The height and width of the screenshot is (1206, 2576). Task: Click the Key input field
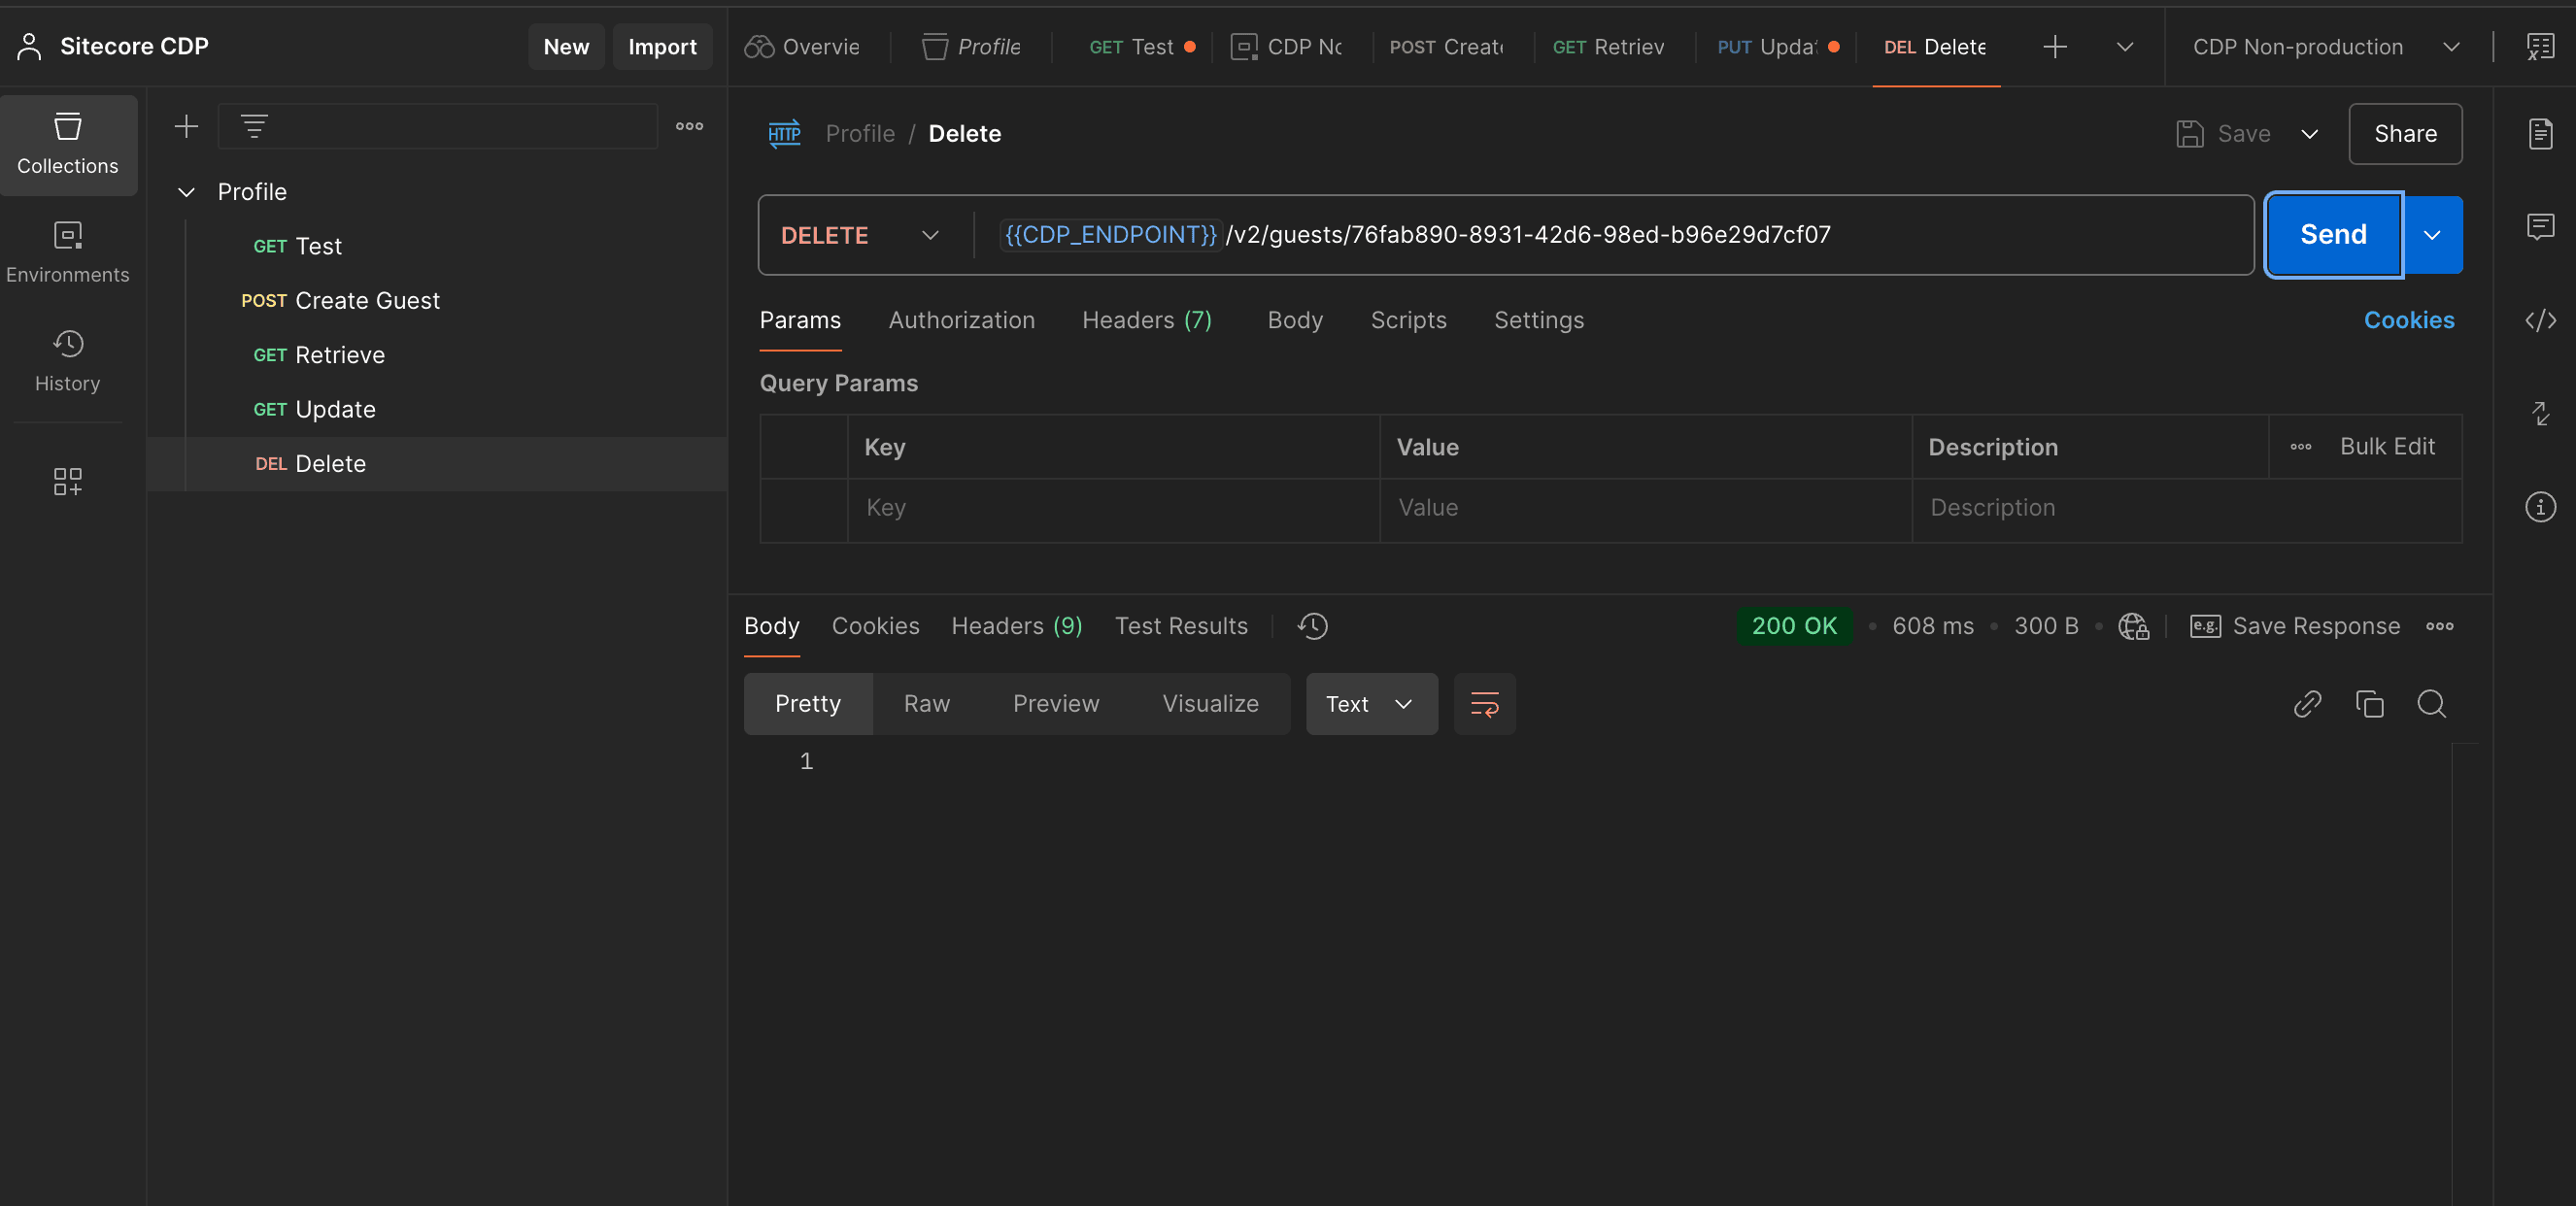click(x=1112, y=508)
